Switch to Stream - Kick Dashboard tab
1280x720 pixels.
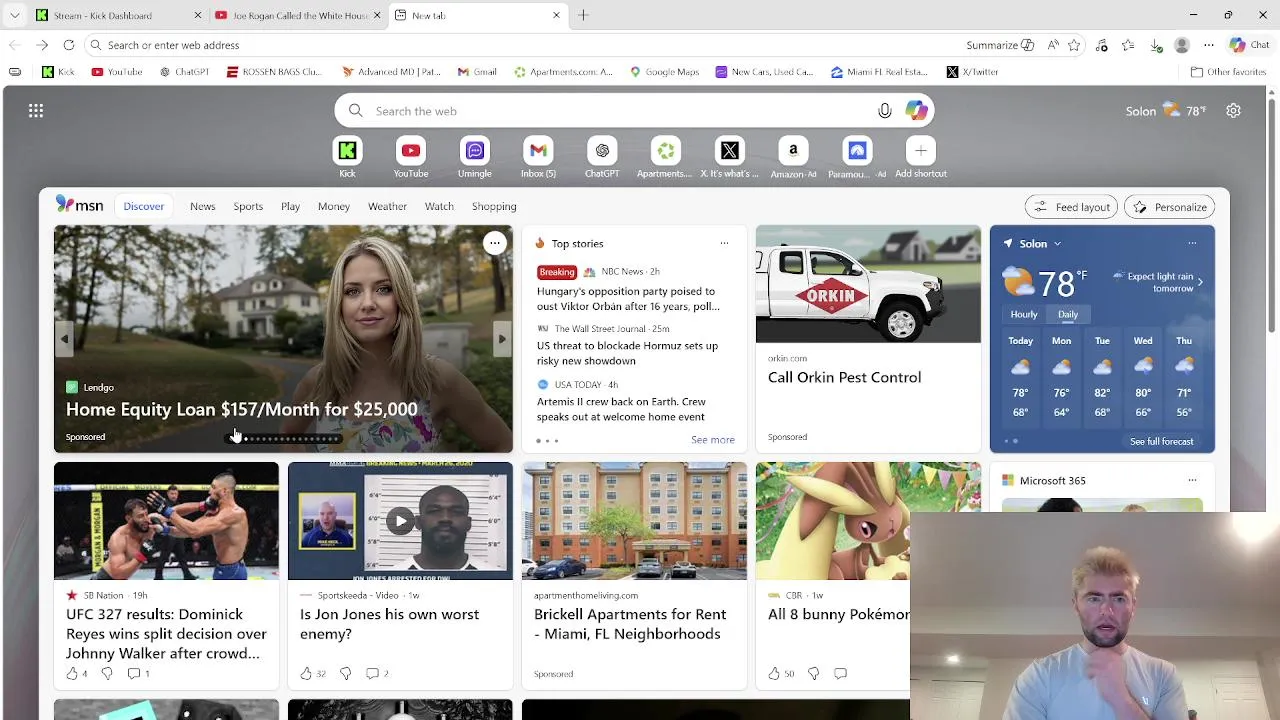115,15
